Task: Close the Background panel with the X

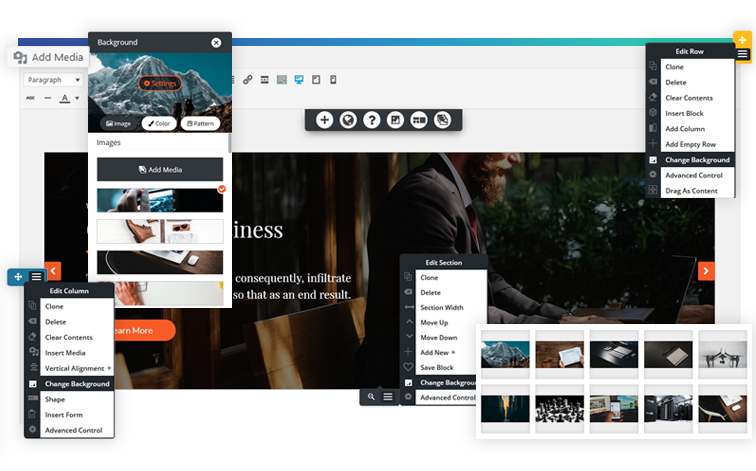Action: click(x=216, y=42)
